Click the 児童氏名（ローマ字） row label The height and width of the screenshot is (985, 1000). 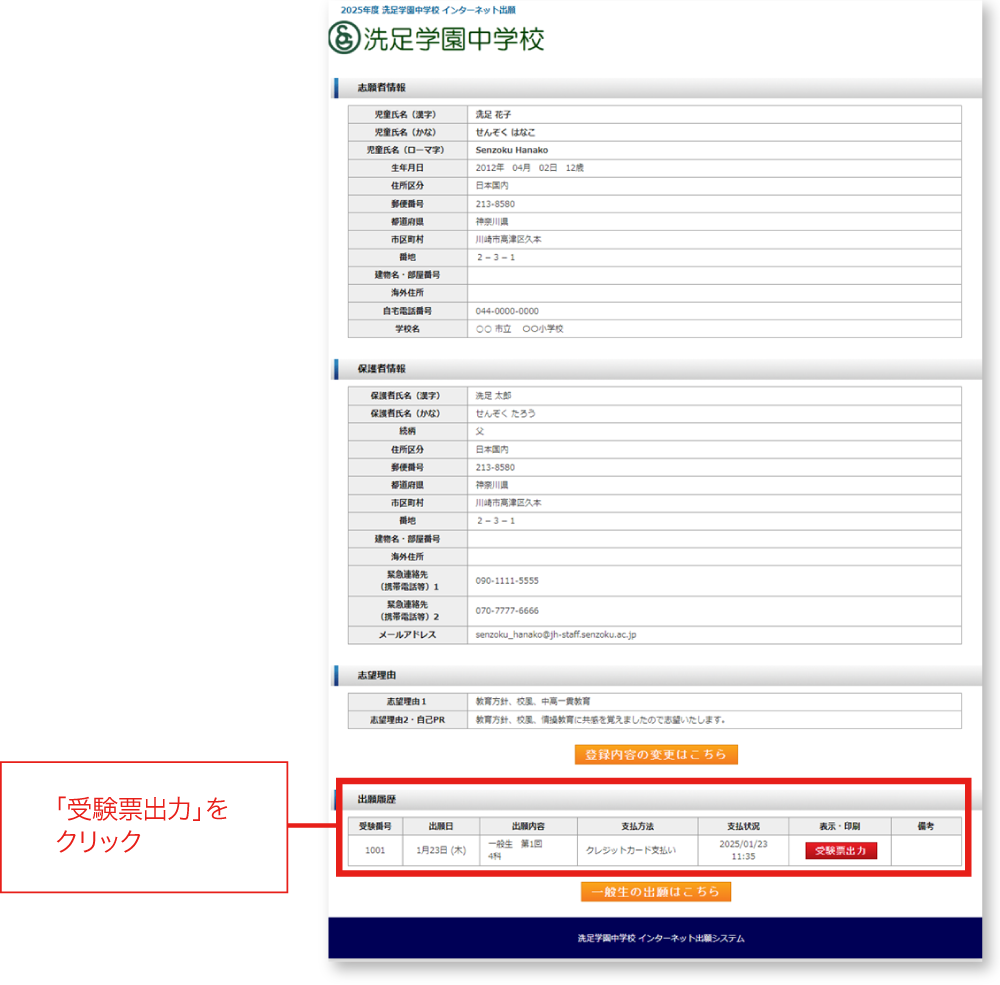tap(406, 150)
